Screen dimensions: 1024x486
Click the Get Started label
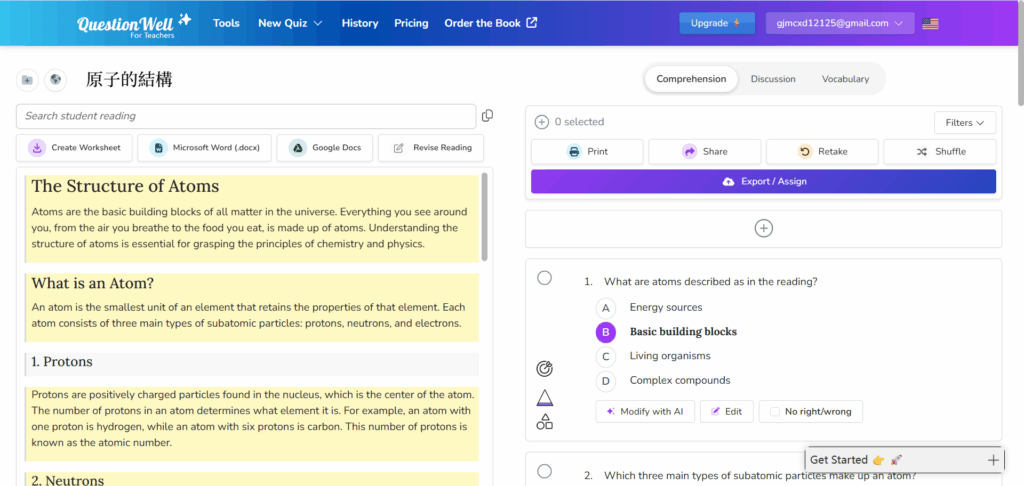pyautogui.click(x=839, y=460)
